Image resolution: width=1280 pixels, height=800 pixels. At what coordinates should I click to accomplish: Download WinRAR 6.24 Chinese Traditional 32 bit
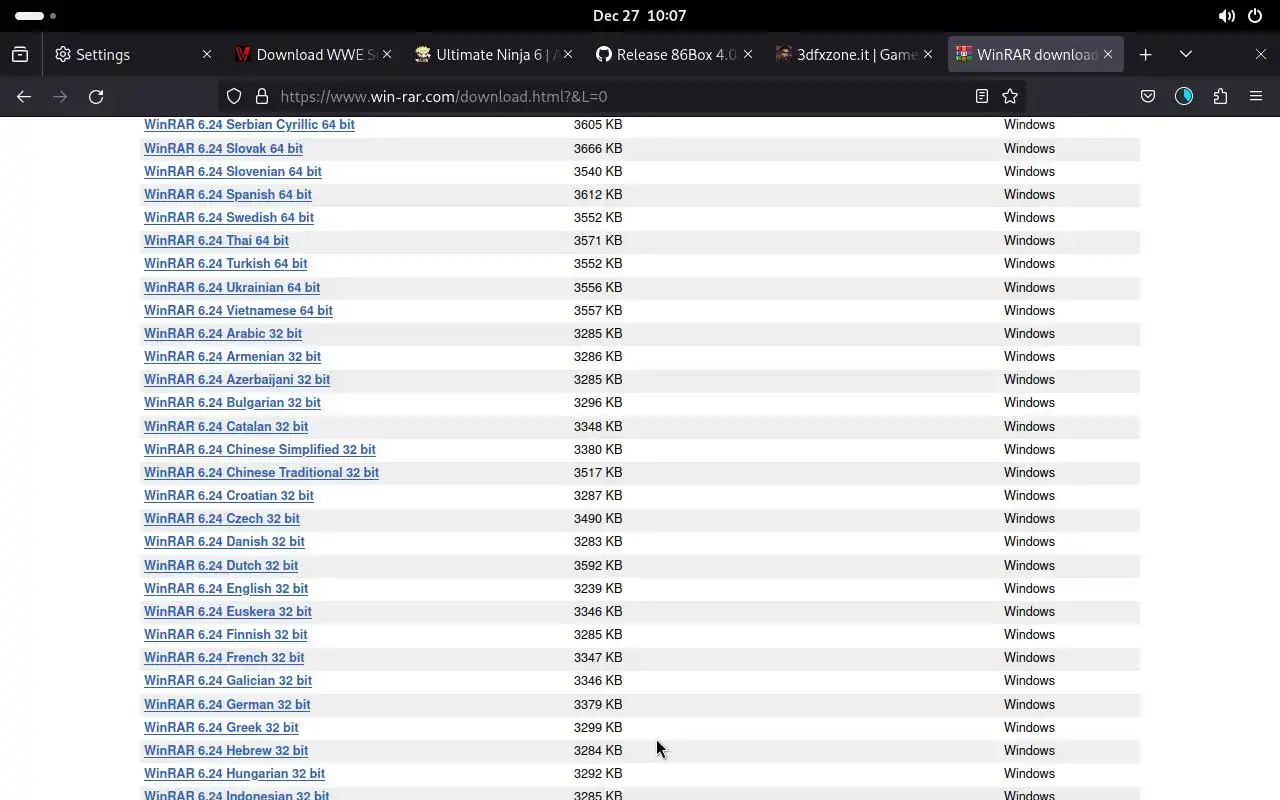[261, 472]
